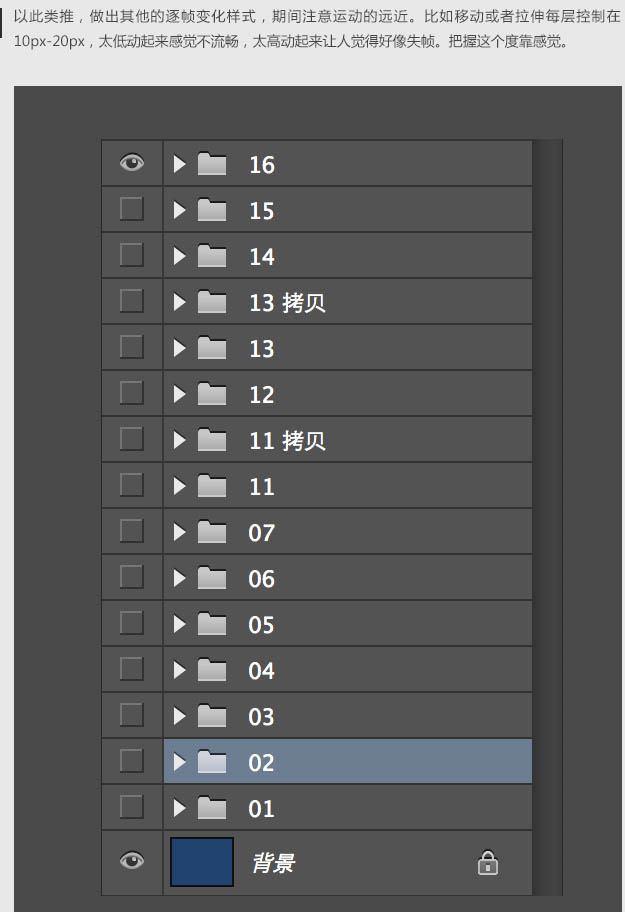
Task: Click the folder icon of group 11 拷贝
Action: [x=212, y=440]
